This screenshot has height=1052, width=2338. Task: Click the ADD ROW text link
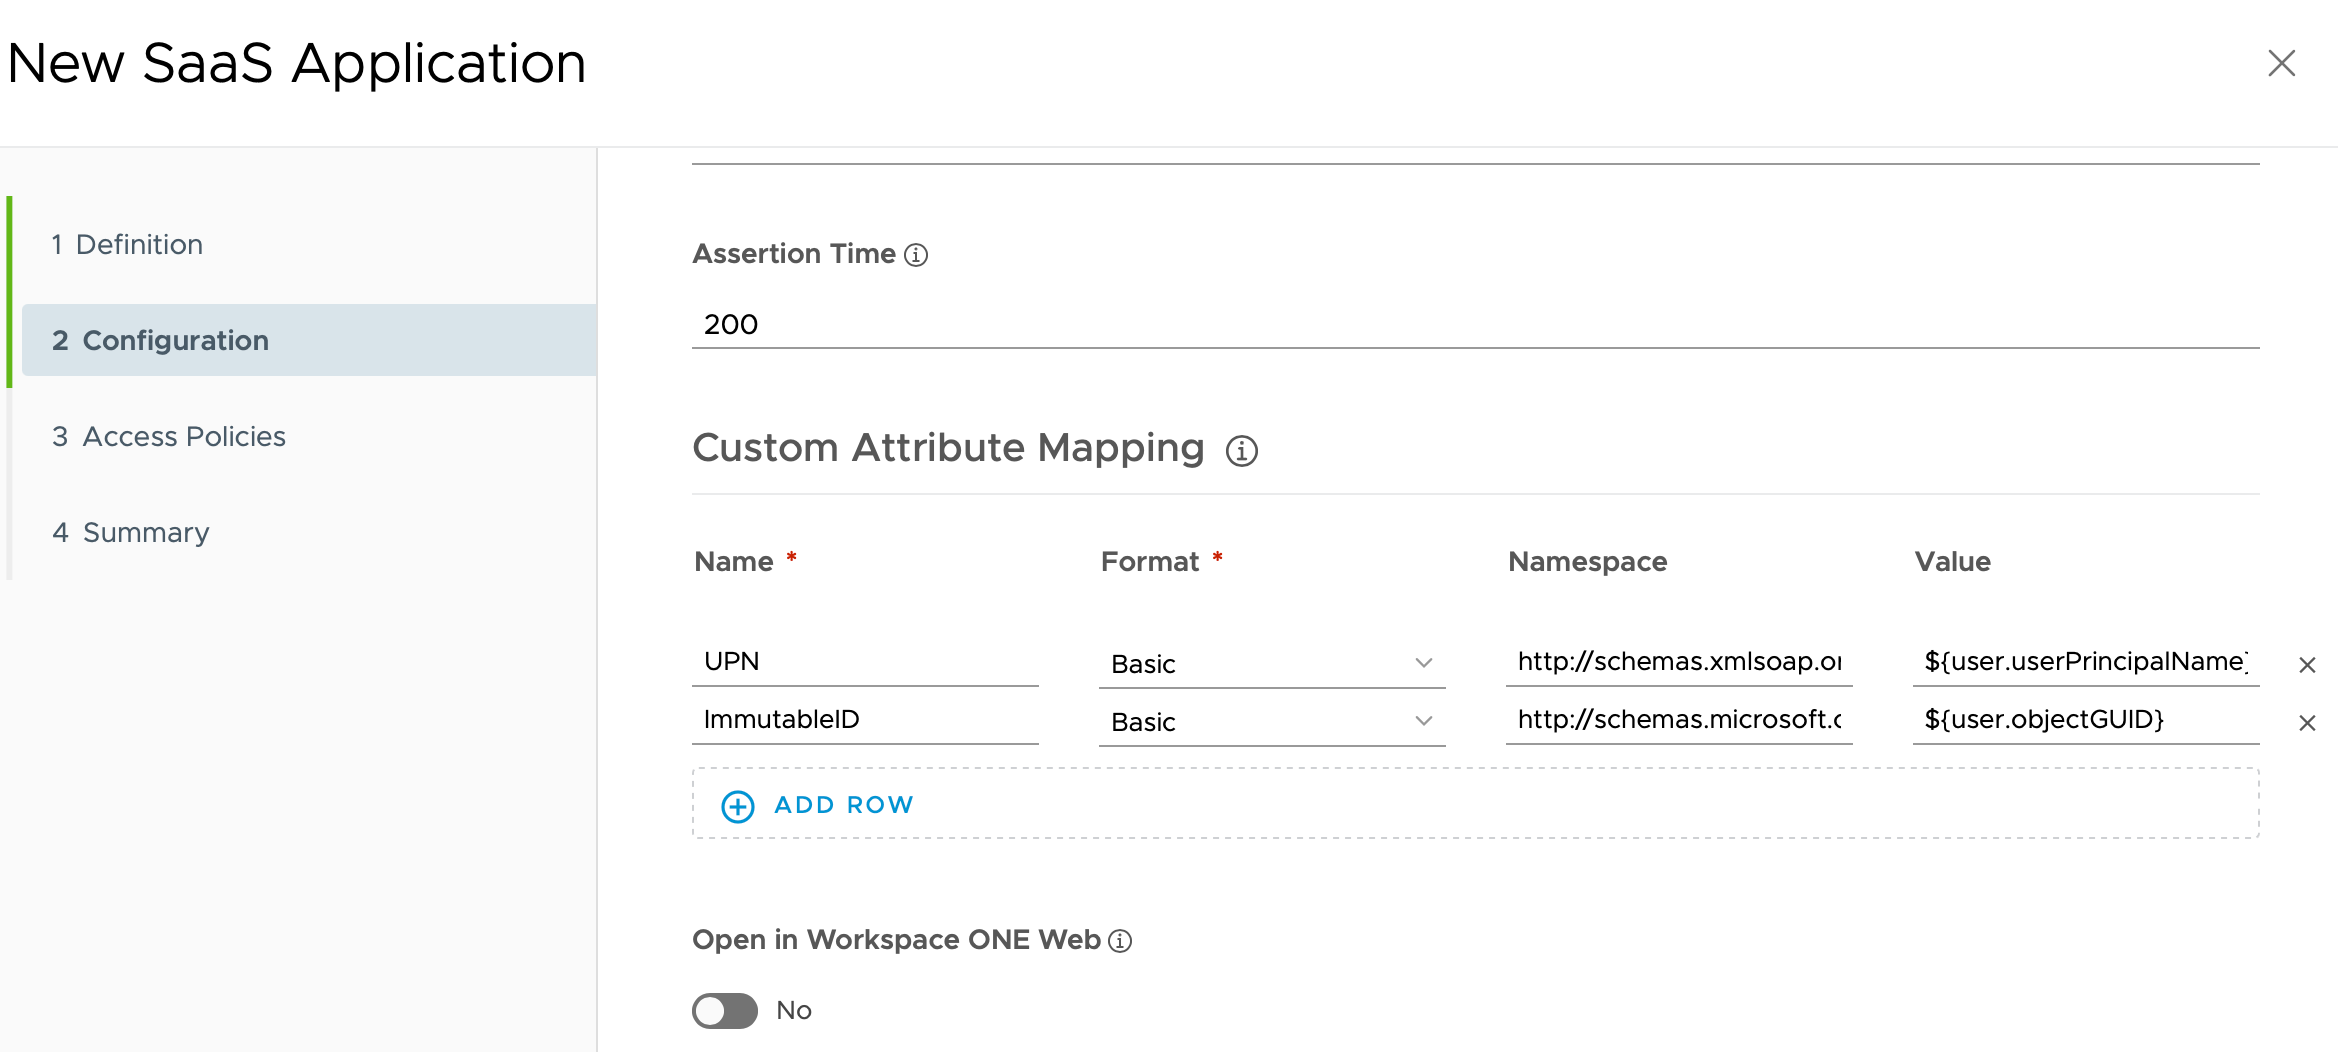[x=843, y=805]
